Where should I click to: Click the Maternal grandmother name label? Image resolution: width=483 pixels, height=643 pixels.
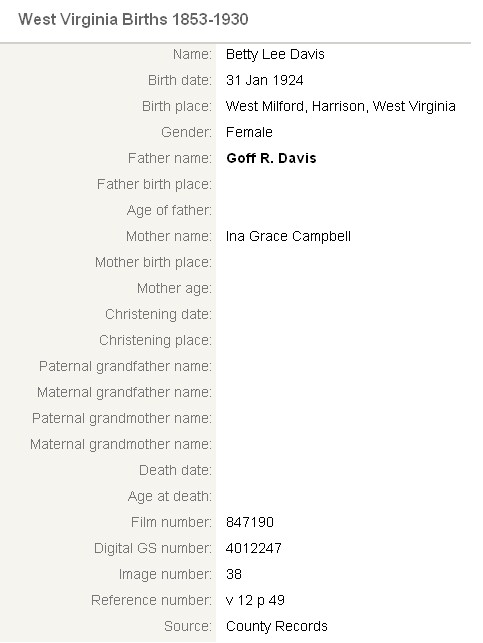tap(121, 445)
